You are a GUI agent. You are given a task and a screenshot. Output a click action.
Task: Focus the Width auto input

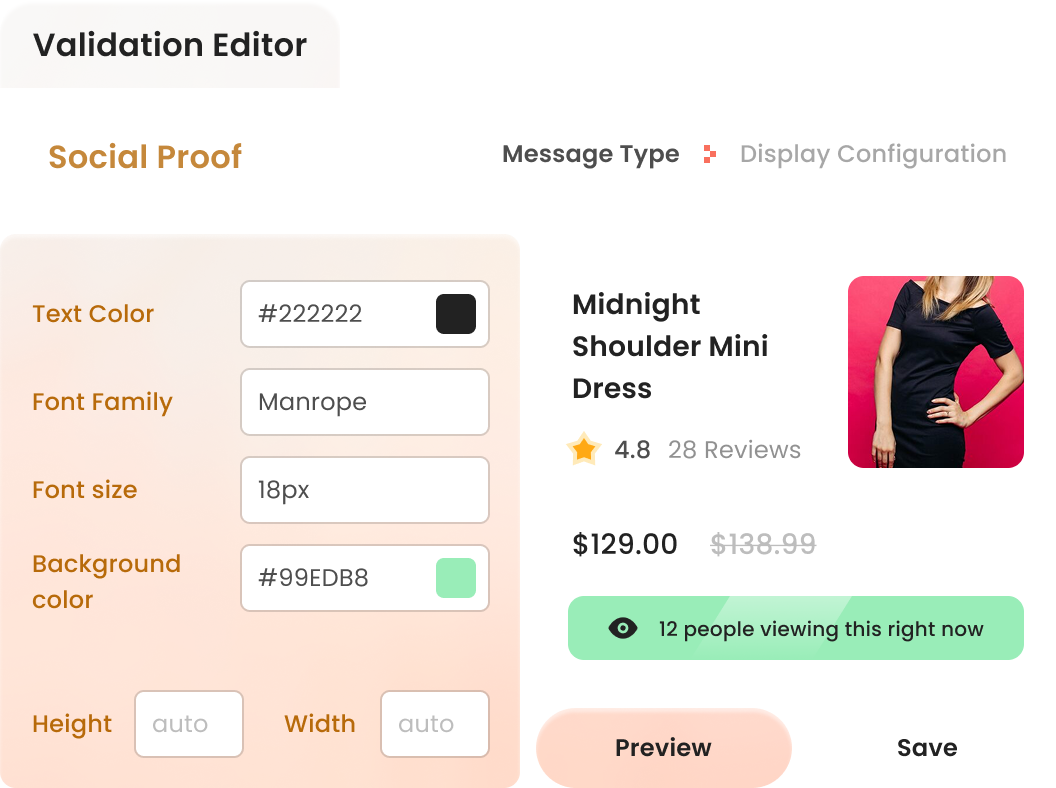pos(435,724)
